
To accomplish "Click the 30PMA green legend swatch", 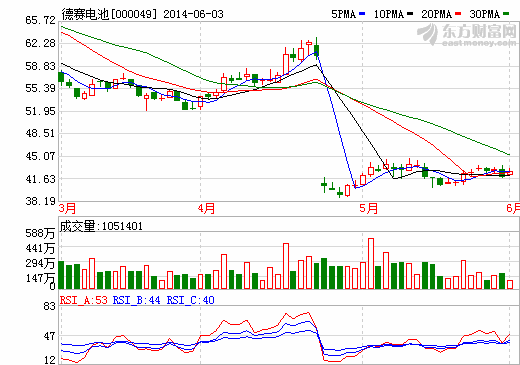I will (506, 14).
